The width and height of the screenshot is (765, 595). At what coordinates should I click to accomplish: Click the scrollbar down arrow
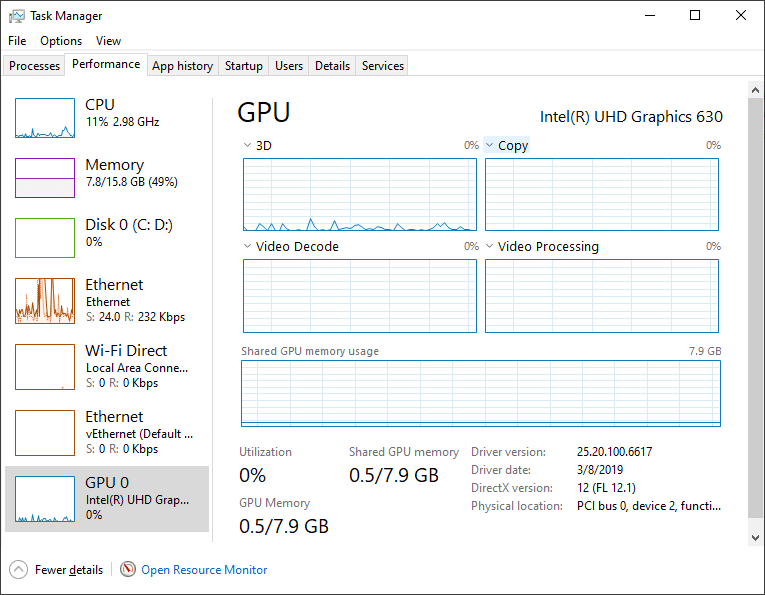point(755,537)
